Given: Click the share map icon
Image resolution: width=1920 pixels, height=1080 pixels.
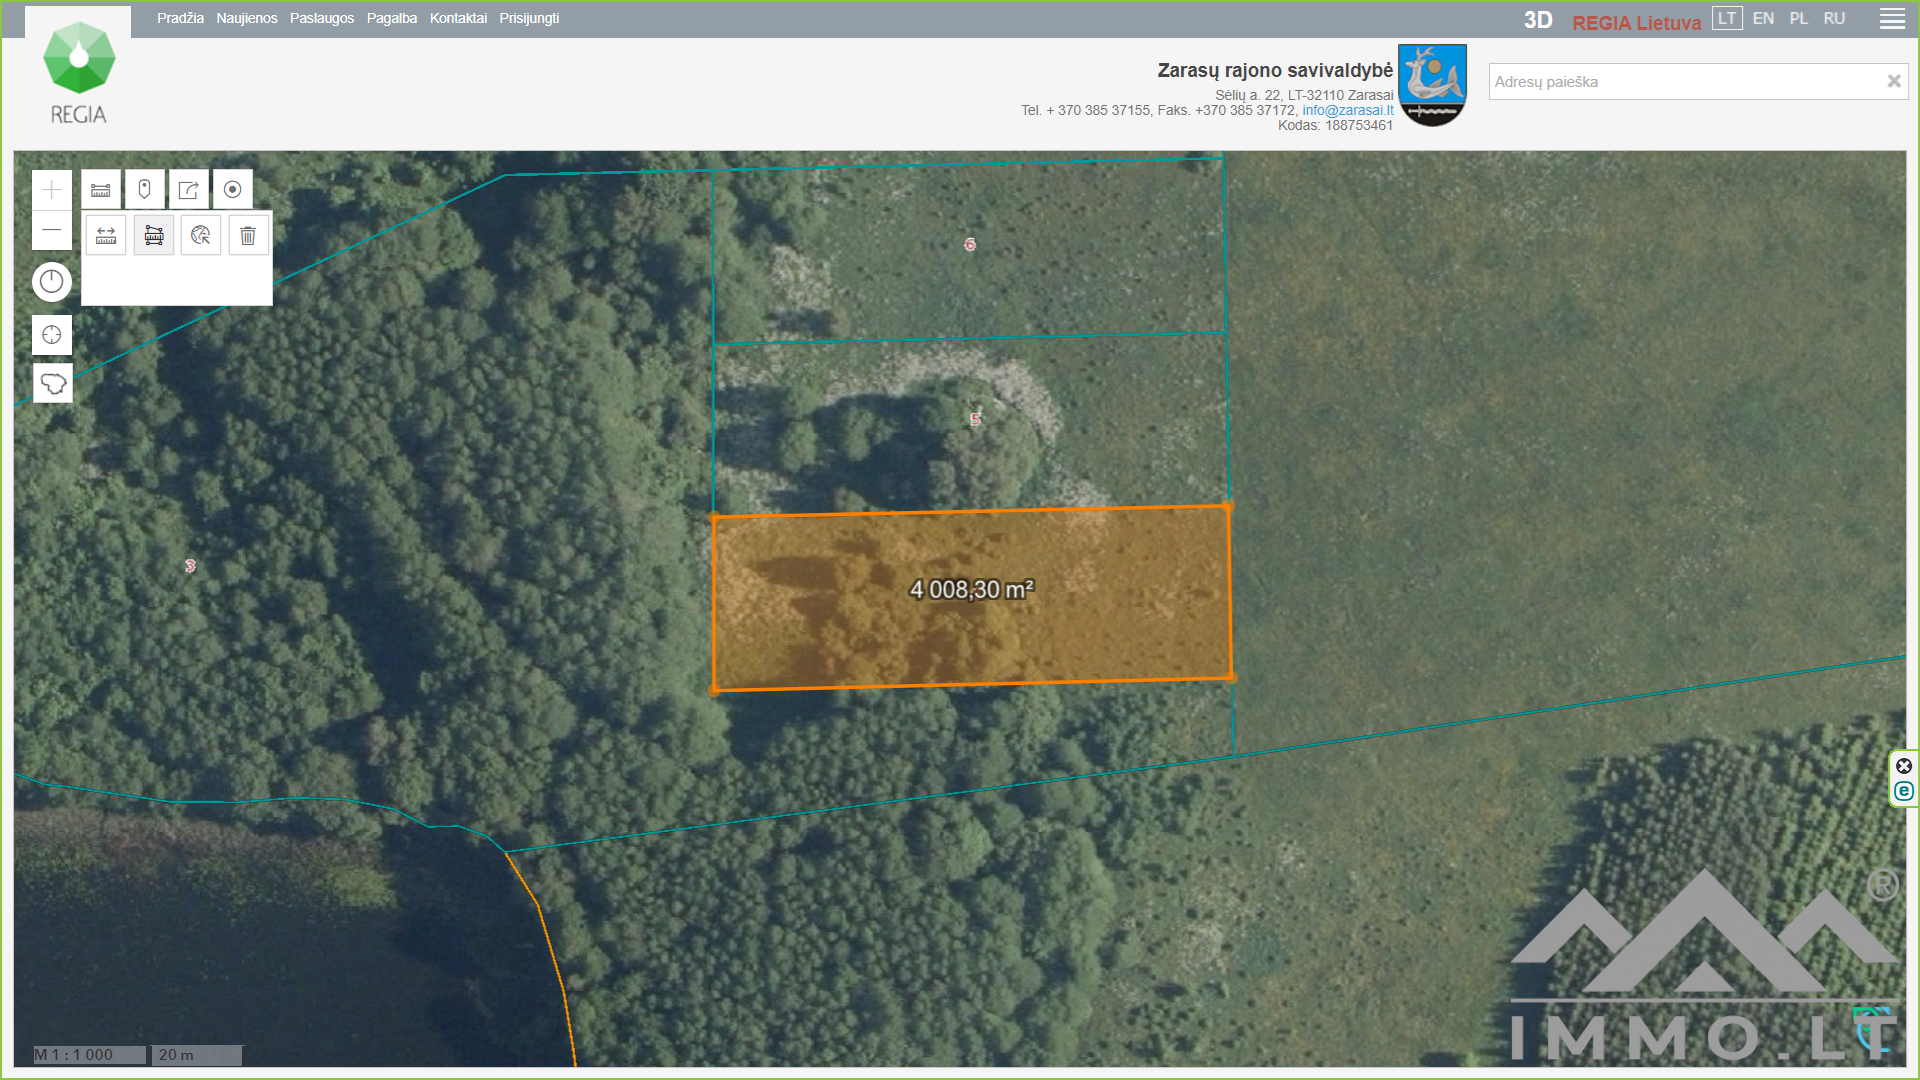Looking at the screenshot, I should [189, 190].
